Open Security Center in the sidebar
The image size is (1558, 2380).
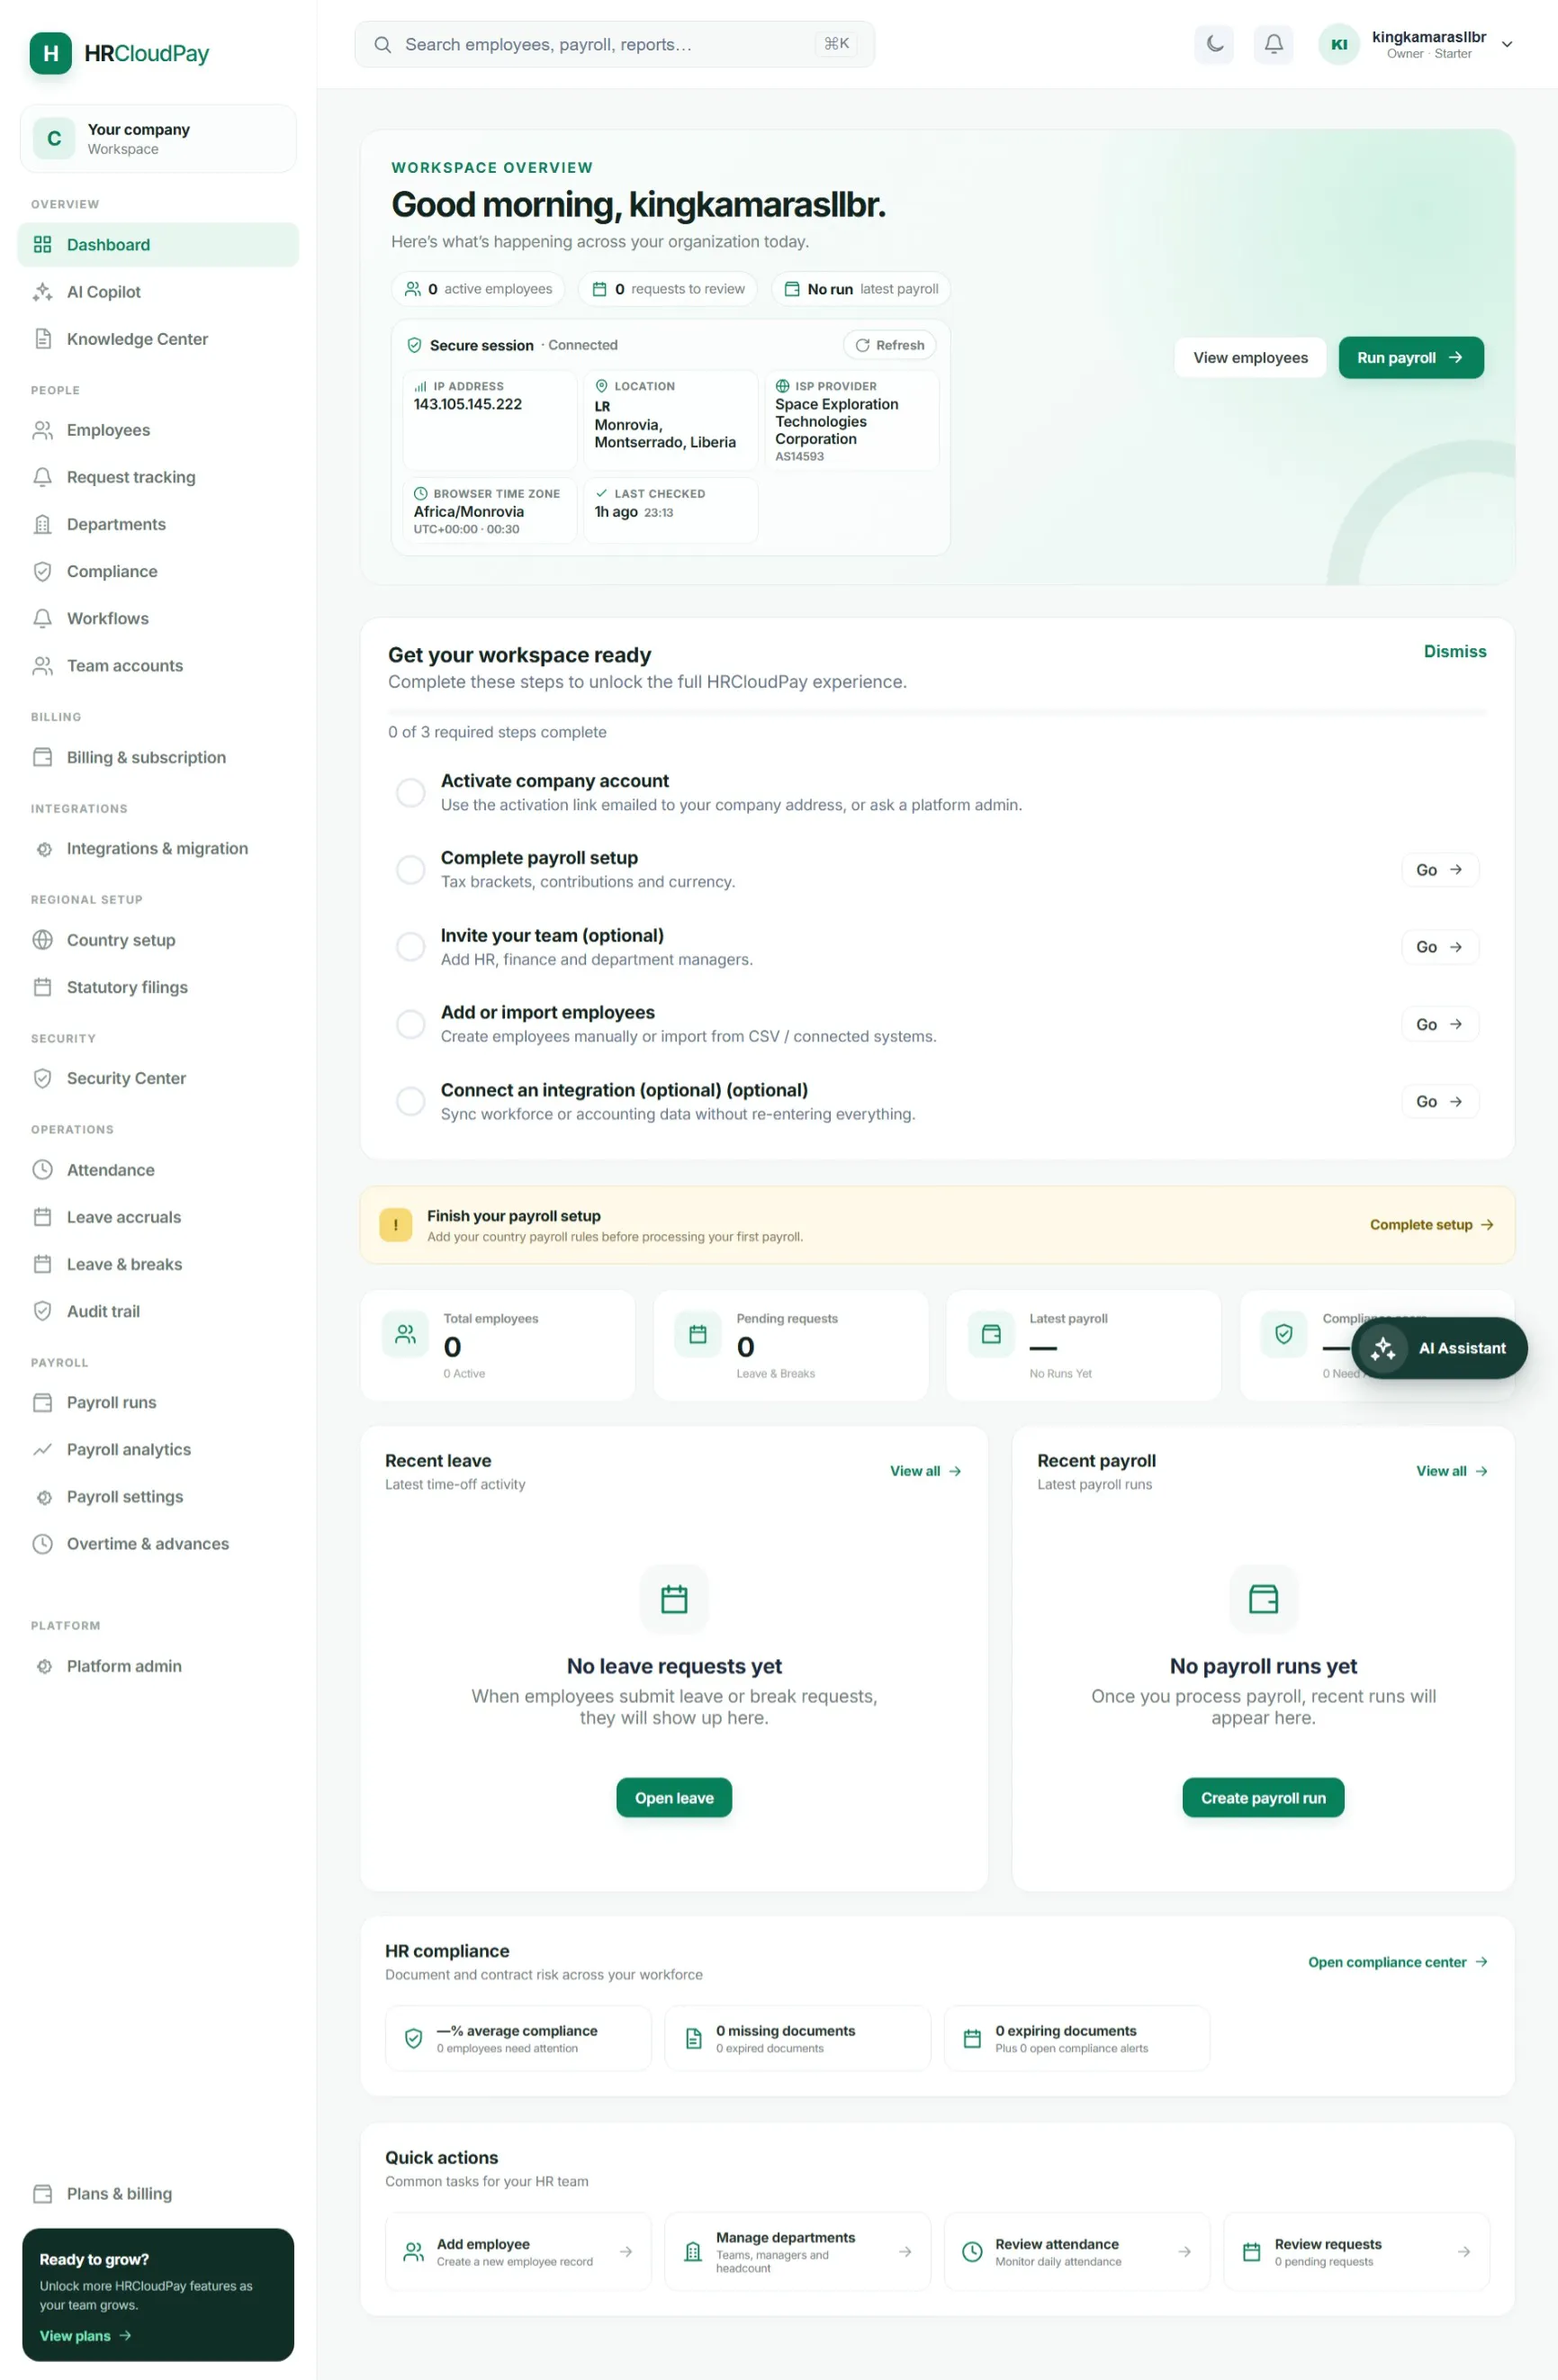pos(158,1078)
